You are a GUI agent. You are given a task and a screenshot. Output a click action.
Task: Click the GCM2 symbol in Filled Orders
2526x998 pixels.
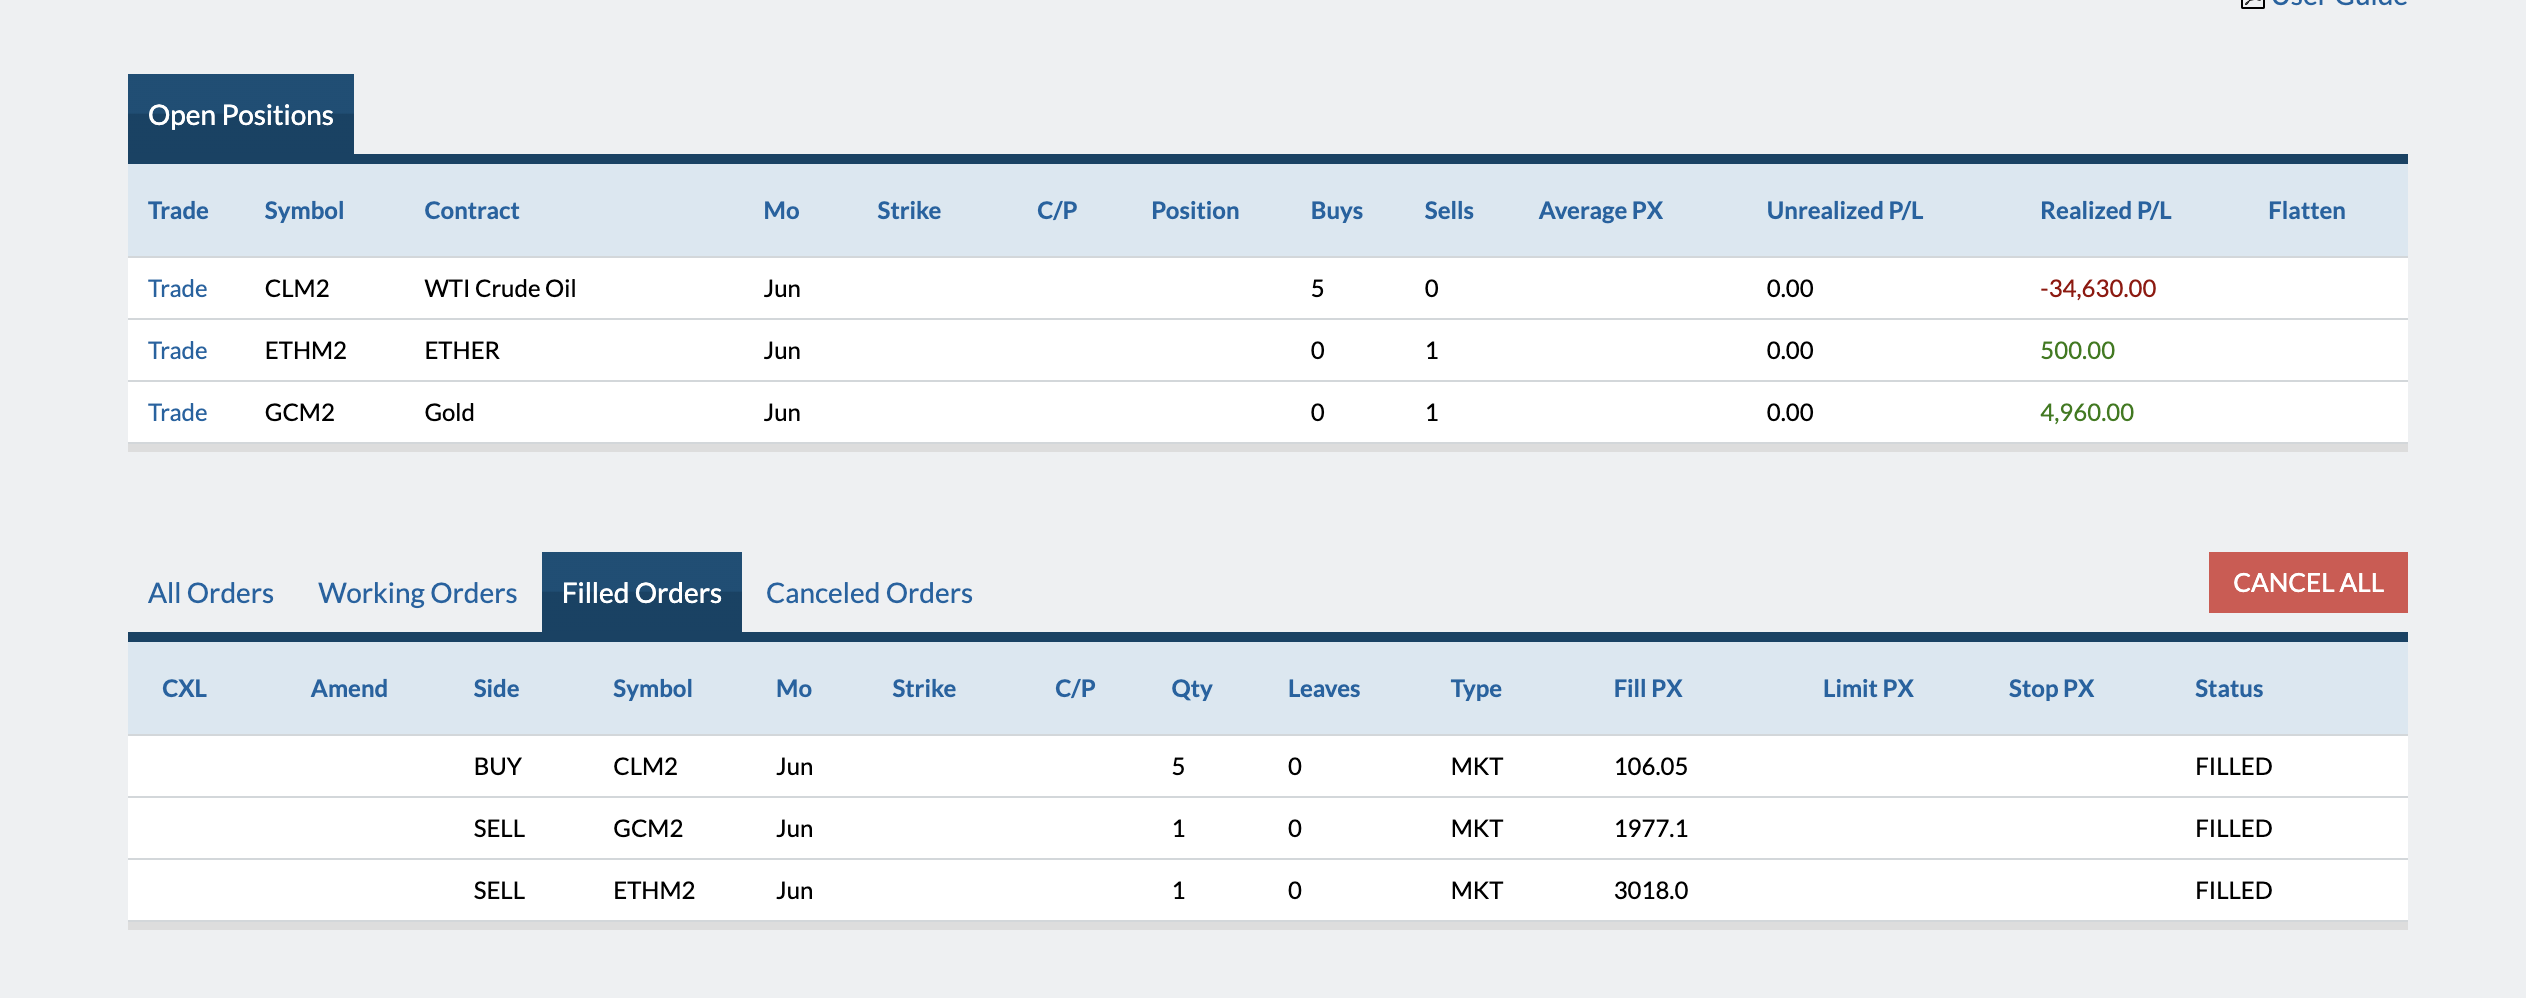[x=648, y=828]
